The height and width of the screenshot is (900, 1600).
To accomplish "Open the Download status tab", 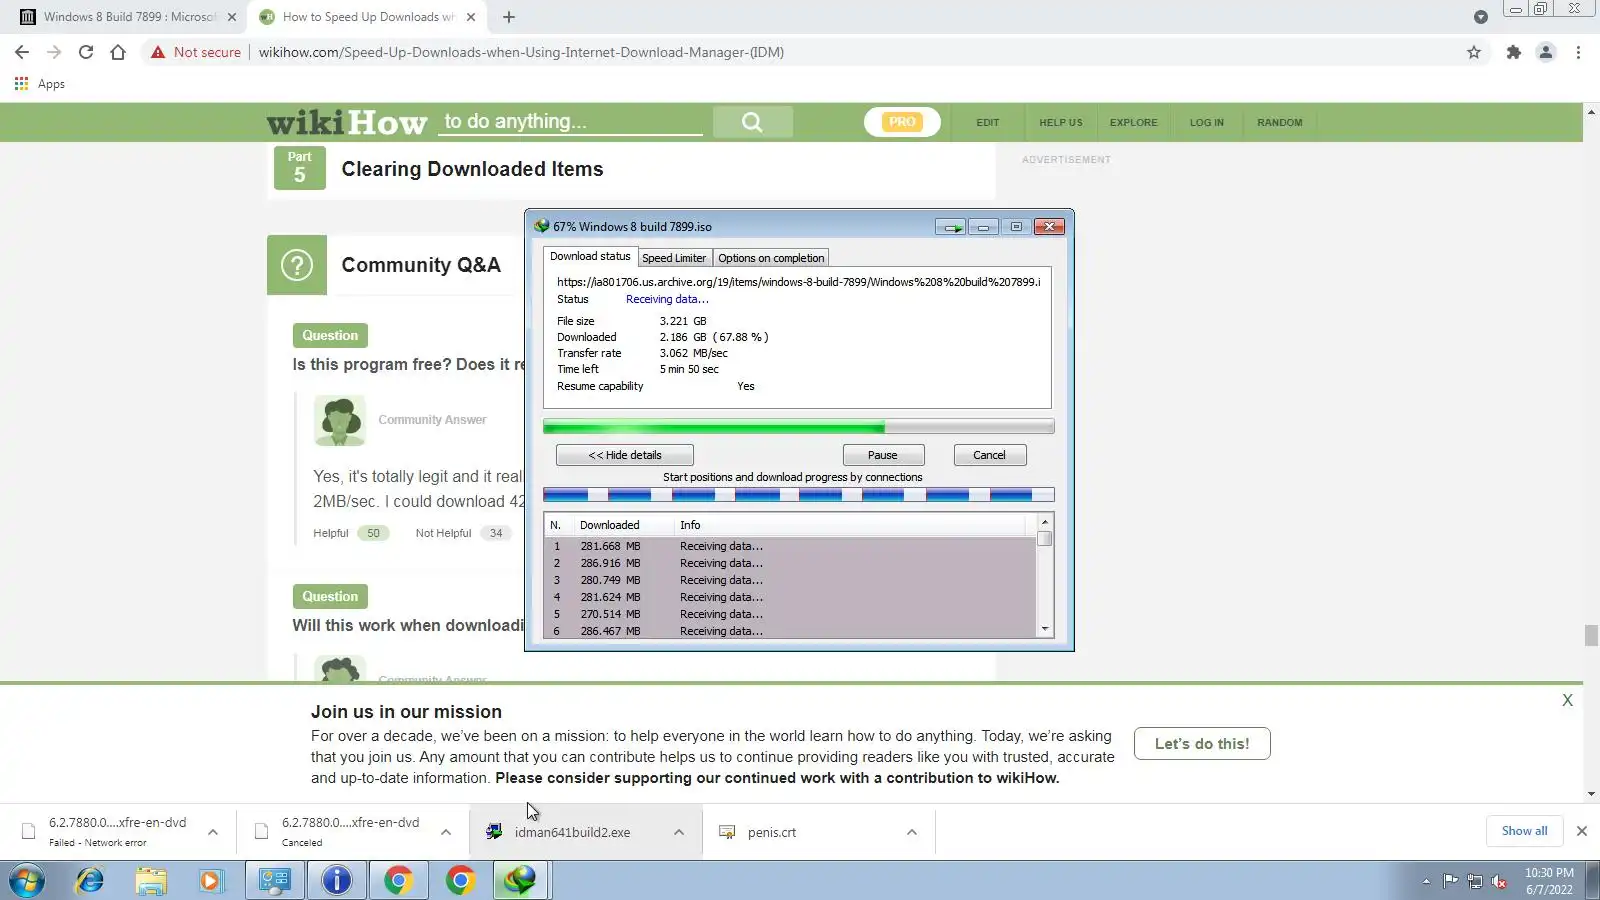I will [590, 256].
